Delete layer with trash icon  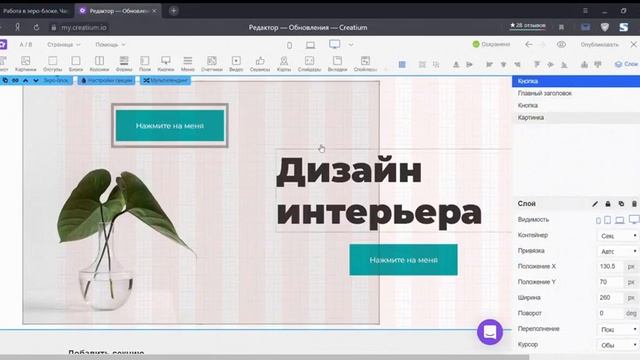click(634, 204)
